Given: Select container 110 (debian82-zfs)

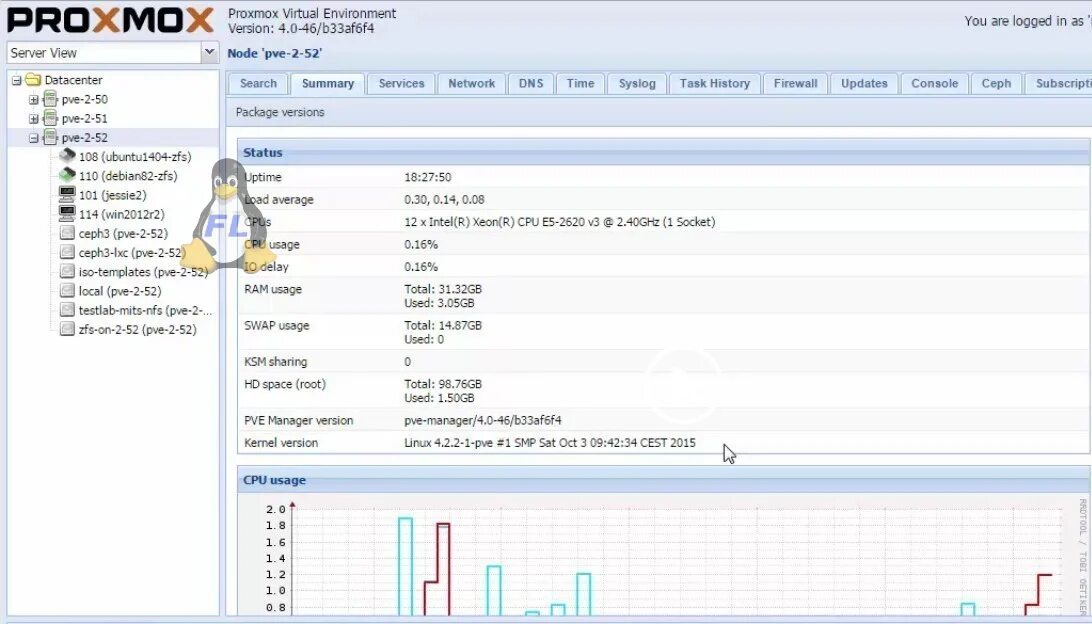Looking at the screenshot, I should coord(128,176).
